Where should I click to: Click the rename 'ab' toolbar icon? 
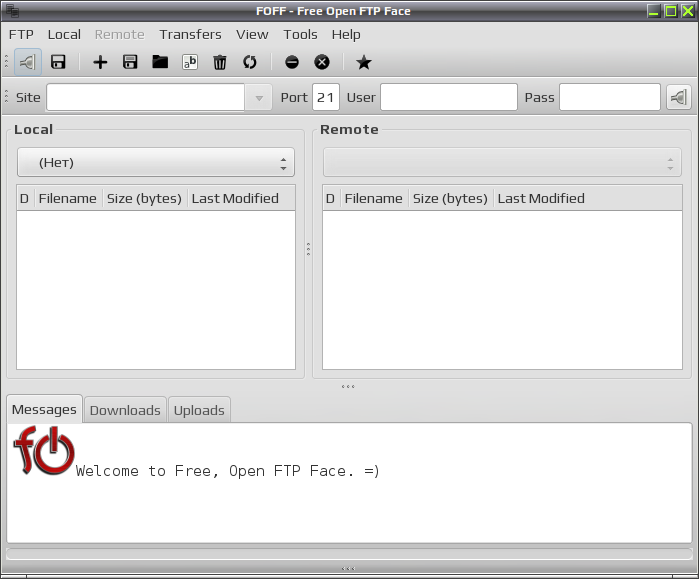coord(190,62)
